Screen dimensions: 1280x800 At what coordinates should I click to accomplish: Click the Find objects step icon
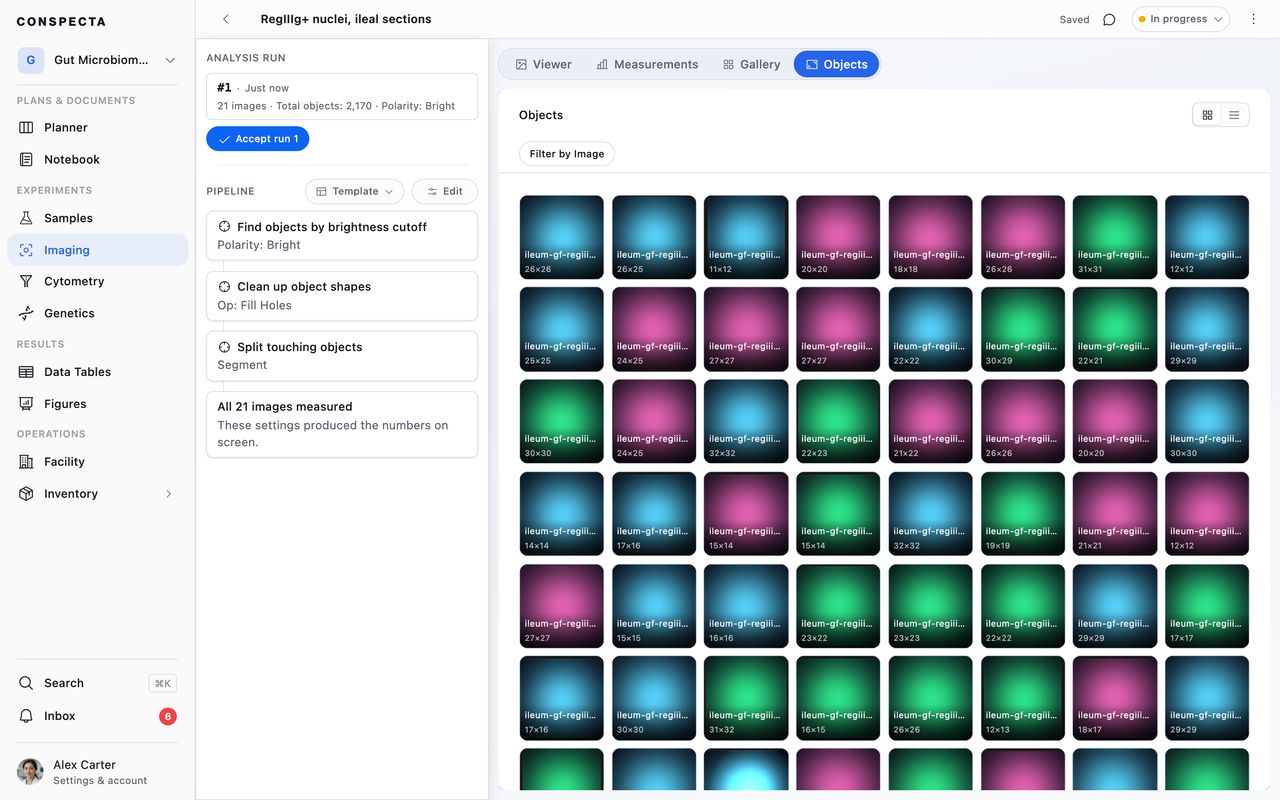(x=224, y=227)
